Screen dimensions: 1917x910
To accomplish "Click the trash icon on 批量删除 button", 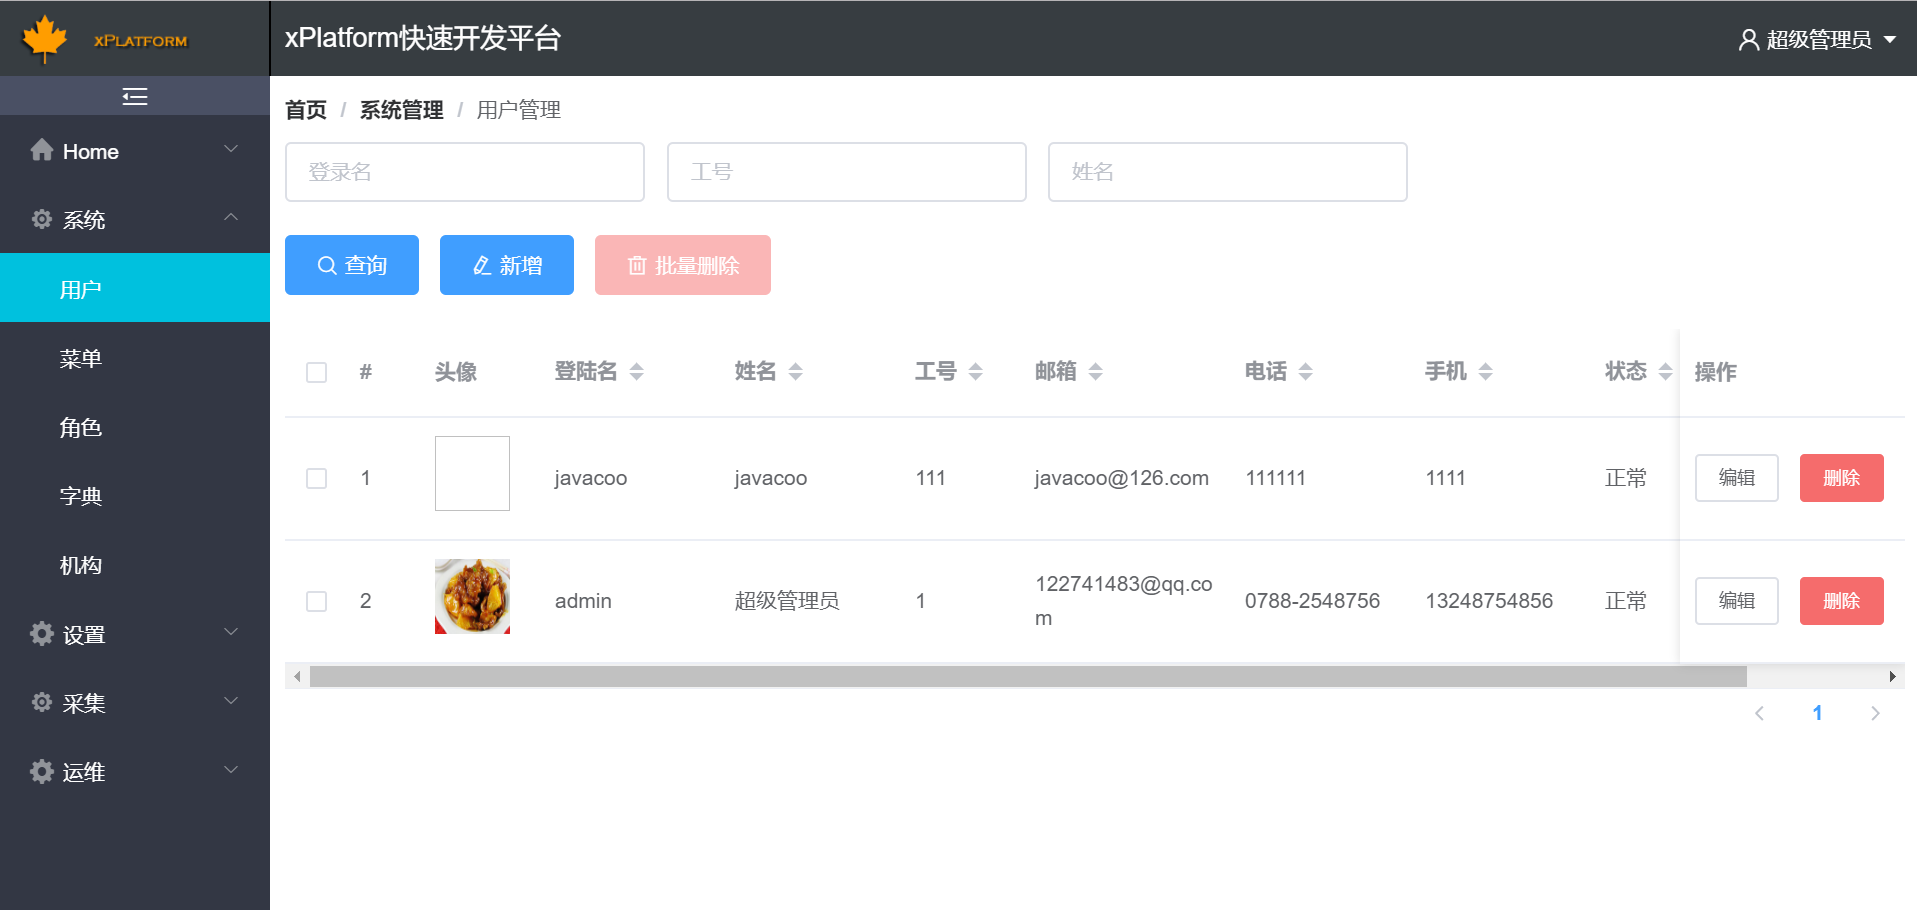I will click(639, 265).
